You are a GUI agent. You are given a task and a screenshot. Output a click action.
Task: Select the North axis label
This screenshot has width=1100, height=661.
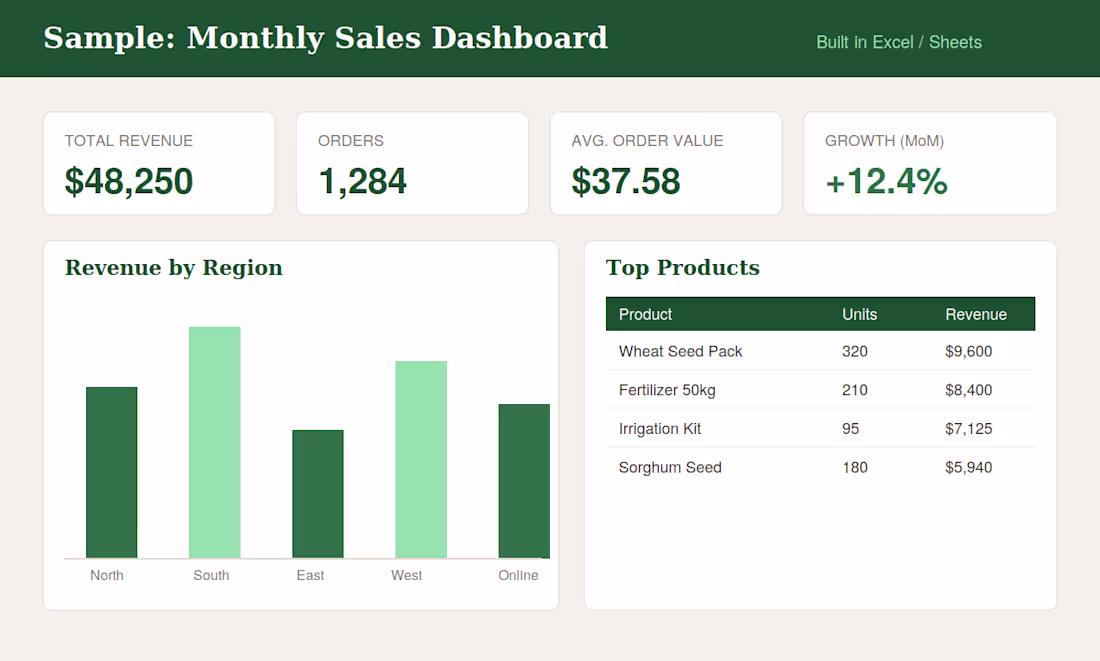point(107,575)
